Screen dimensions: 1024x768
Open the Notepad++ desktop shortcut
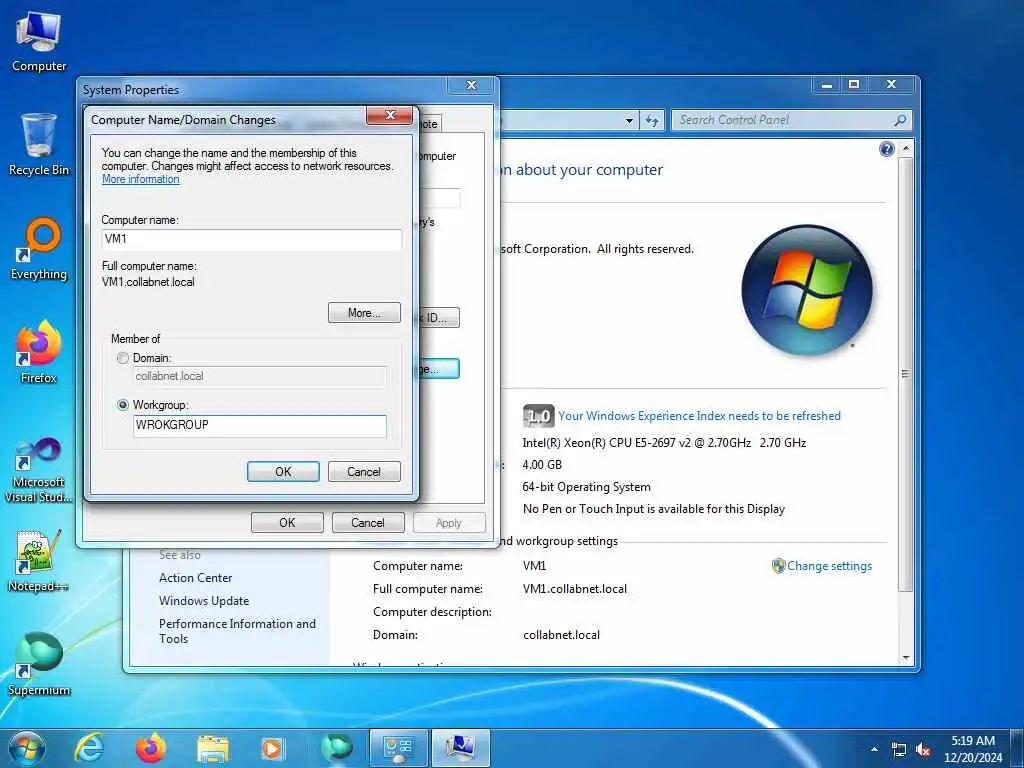click(x=39, y=560)
